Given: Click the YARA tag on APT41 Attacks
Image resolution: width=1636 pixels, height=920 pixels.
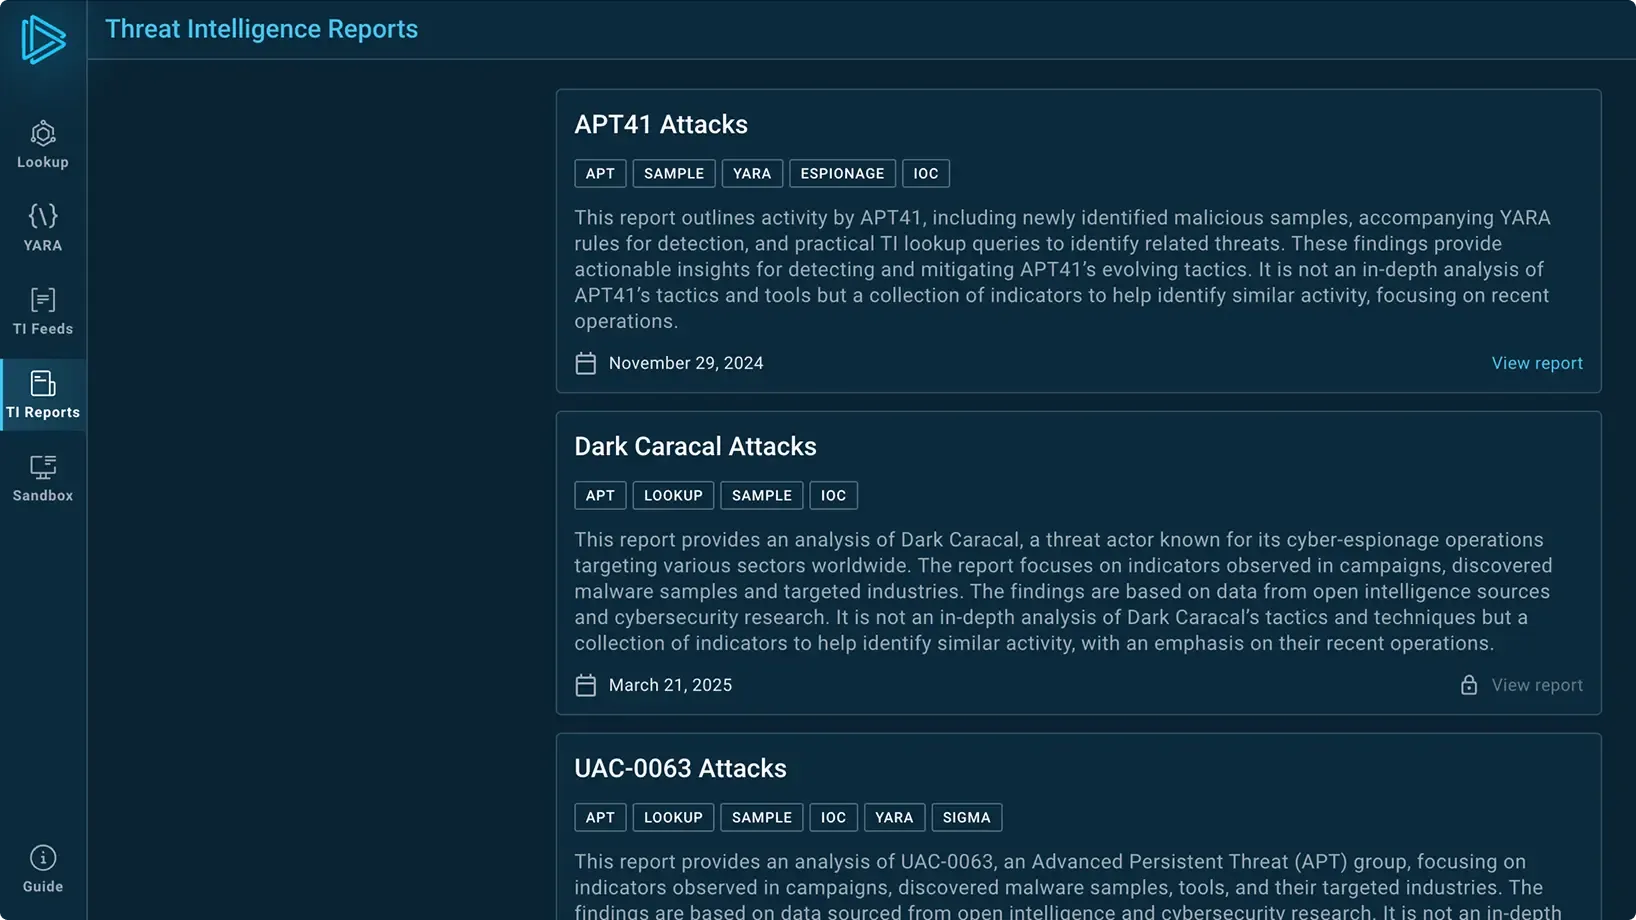Looking at the screenshot, I should click(x=752, y=173).
